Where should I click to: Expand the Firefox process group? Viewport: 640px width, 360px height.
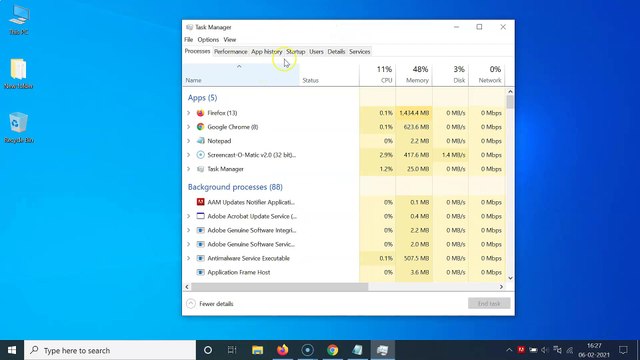point(189,113)
